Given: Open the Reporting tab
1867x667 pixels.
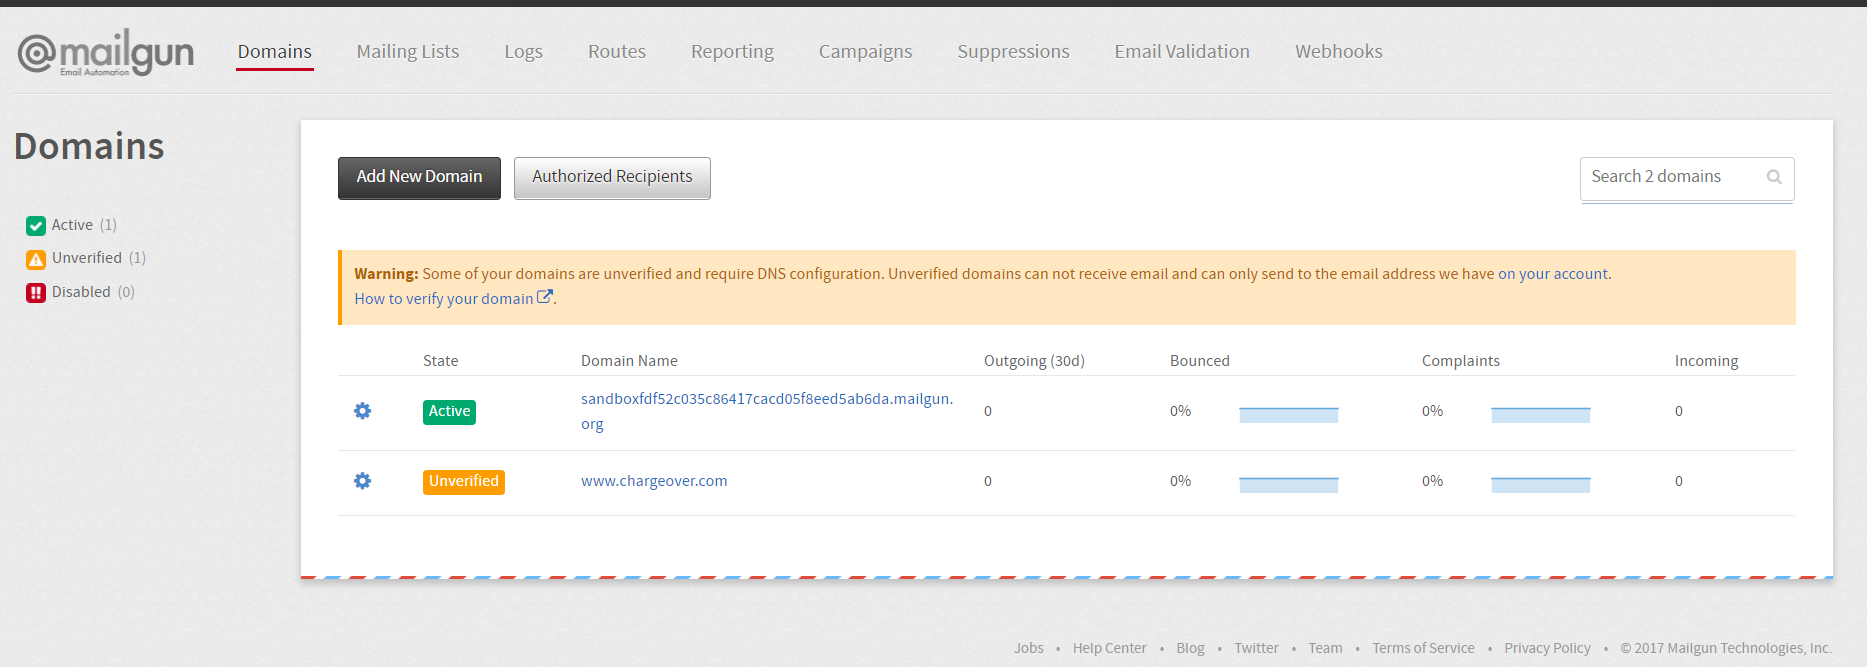Looking at the screenshot, I should pyautogui.click(x=732, y=51).
